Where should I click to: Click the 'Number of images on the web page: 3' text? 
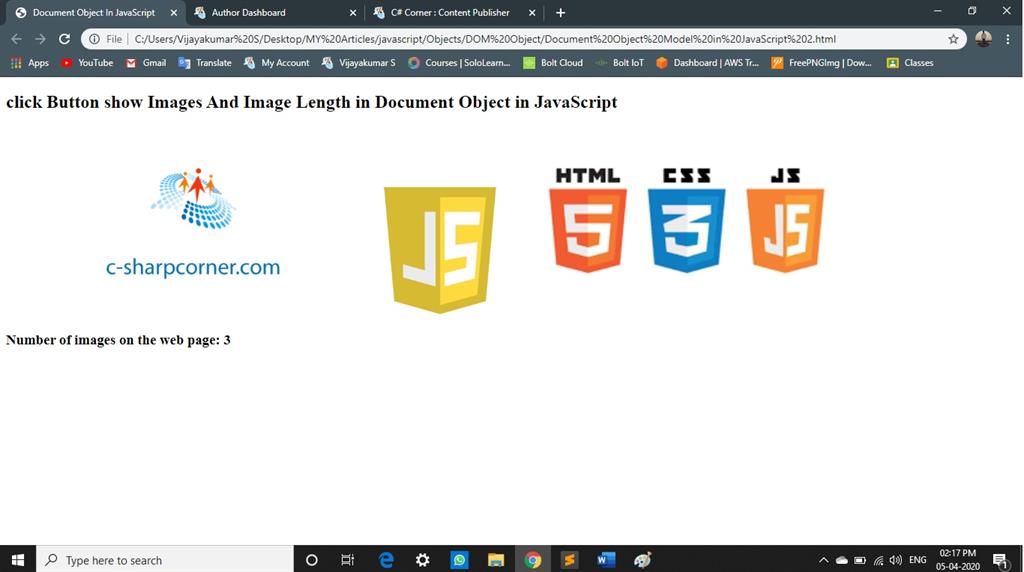118,340
